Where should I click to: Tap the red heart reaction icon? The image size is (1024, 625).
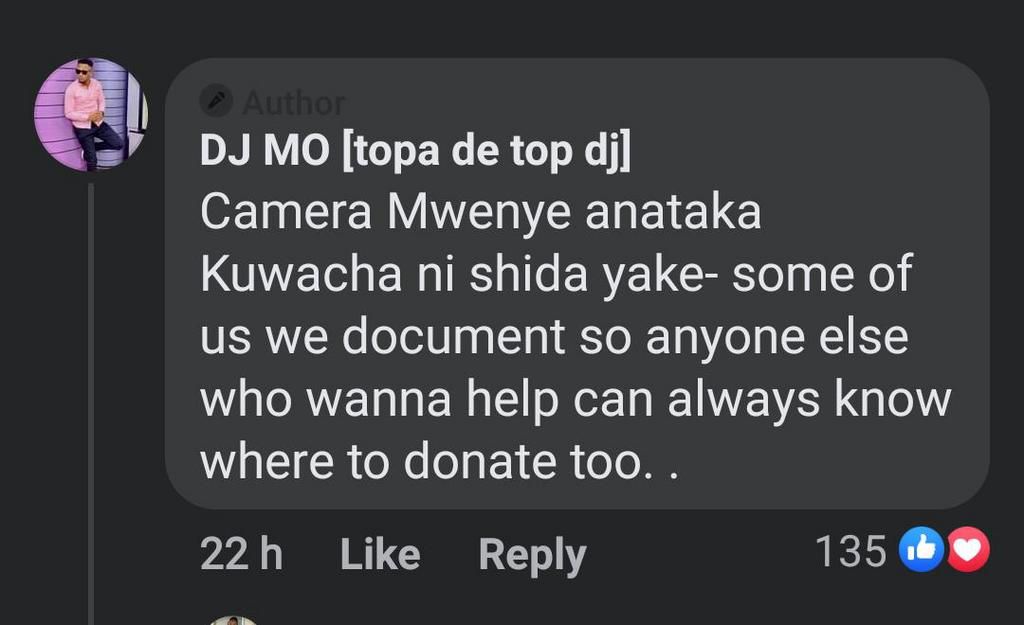point(967,550)
